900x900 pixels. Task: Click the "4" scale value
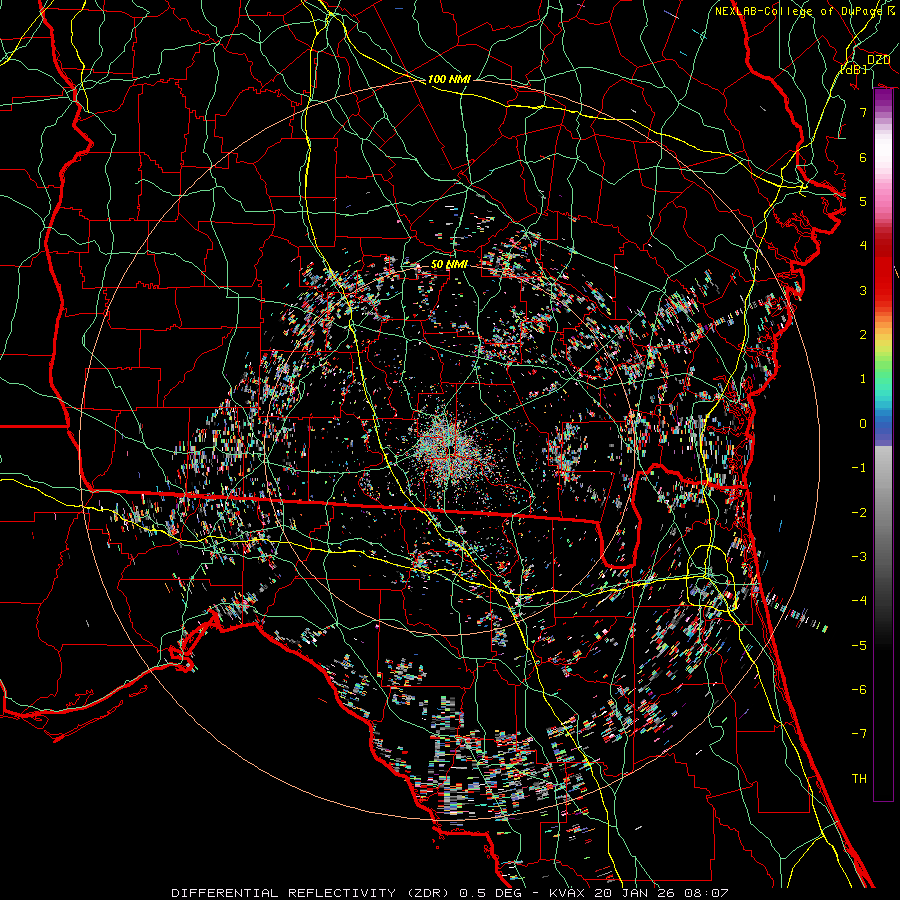[863, 246]
